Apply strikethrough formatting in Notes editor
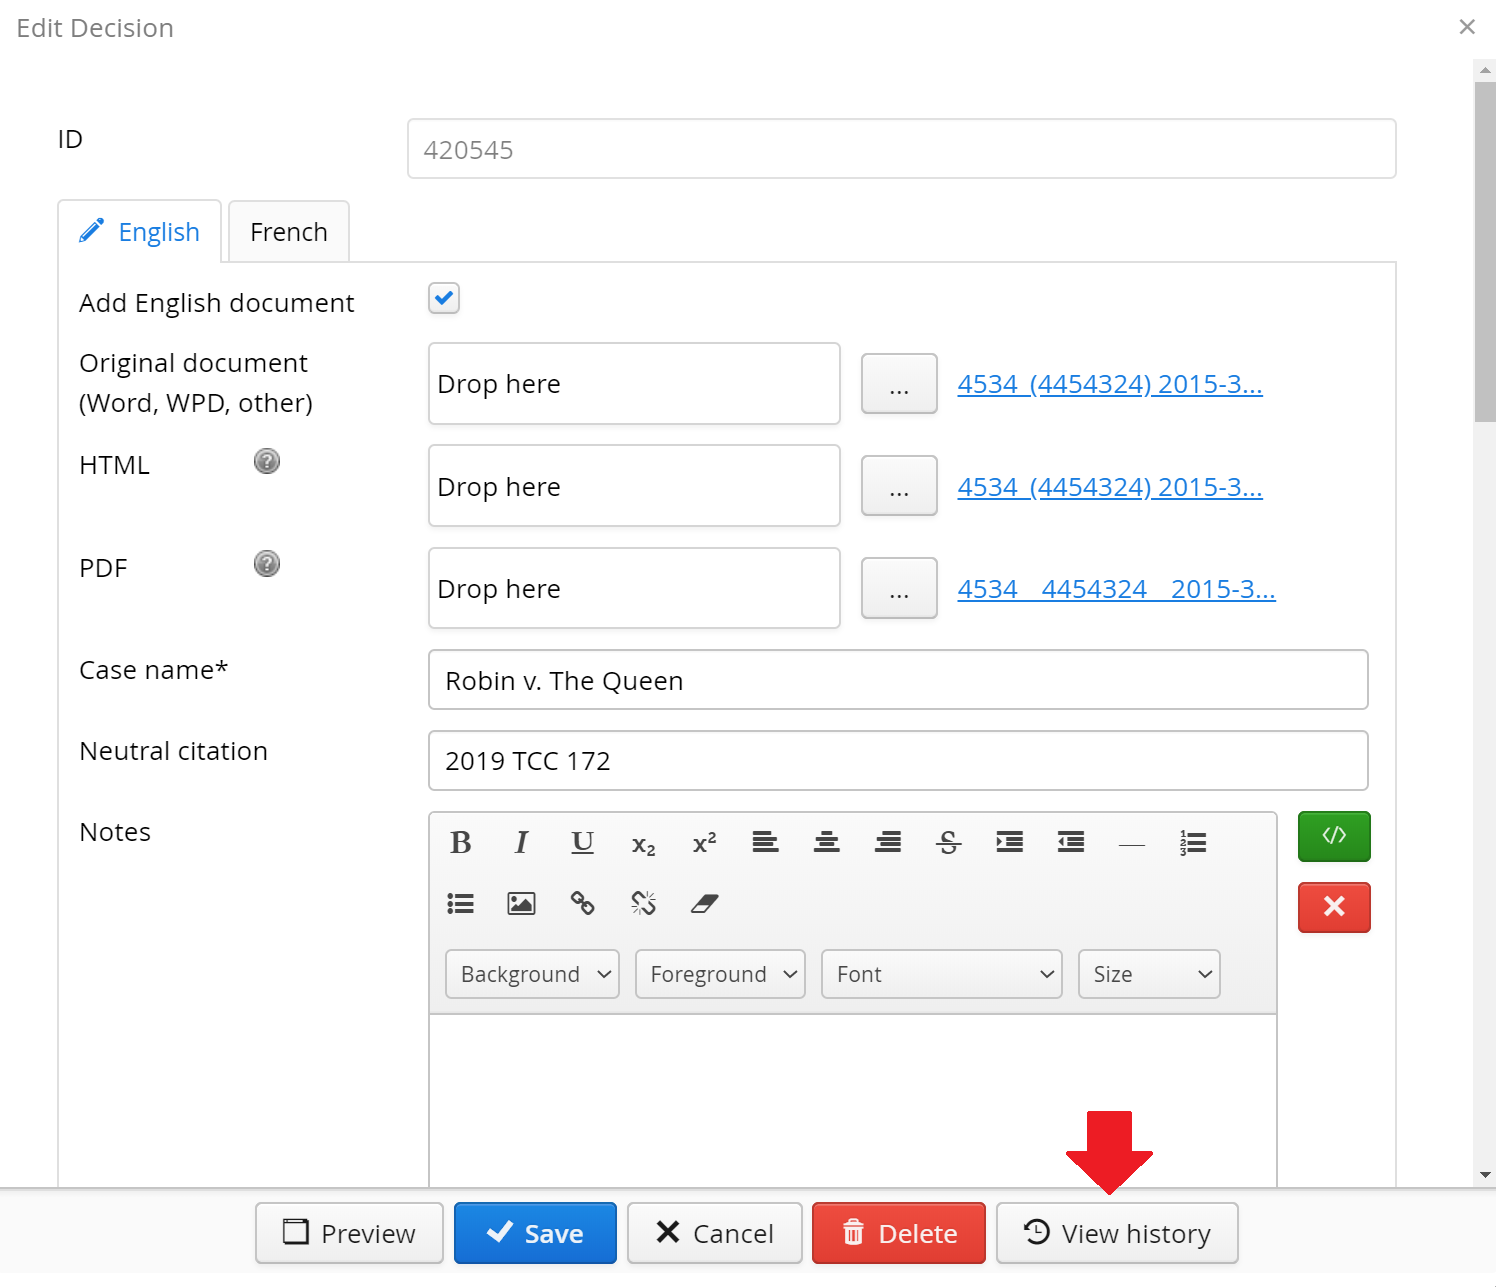Screen dimensions: 1496x1287 coord(948,843)
